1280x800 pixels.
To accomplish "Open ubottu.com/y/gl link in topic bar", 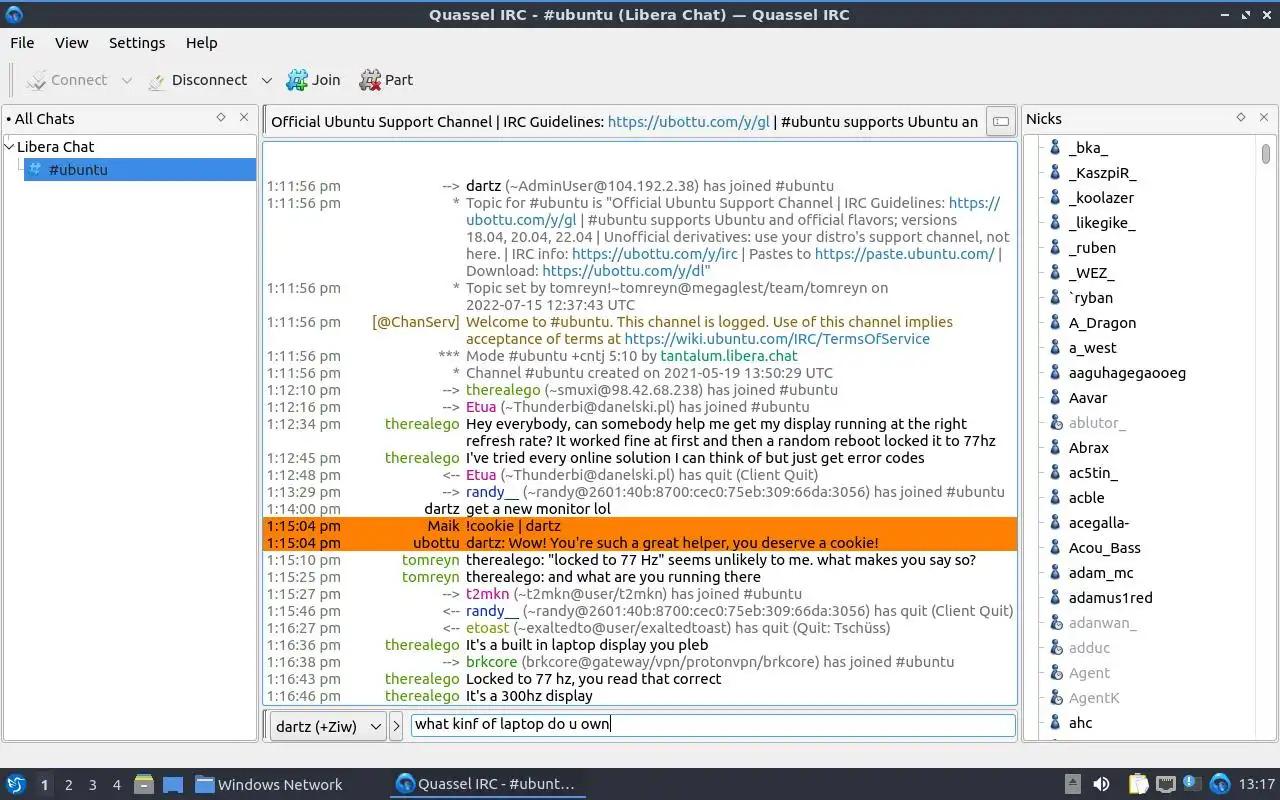I will [689, 122].
